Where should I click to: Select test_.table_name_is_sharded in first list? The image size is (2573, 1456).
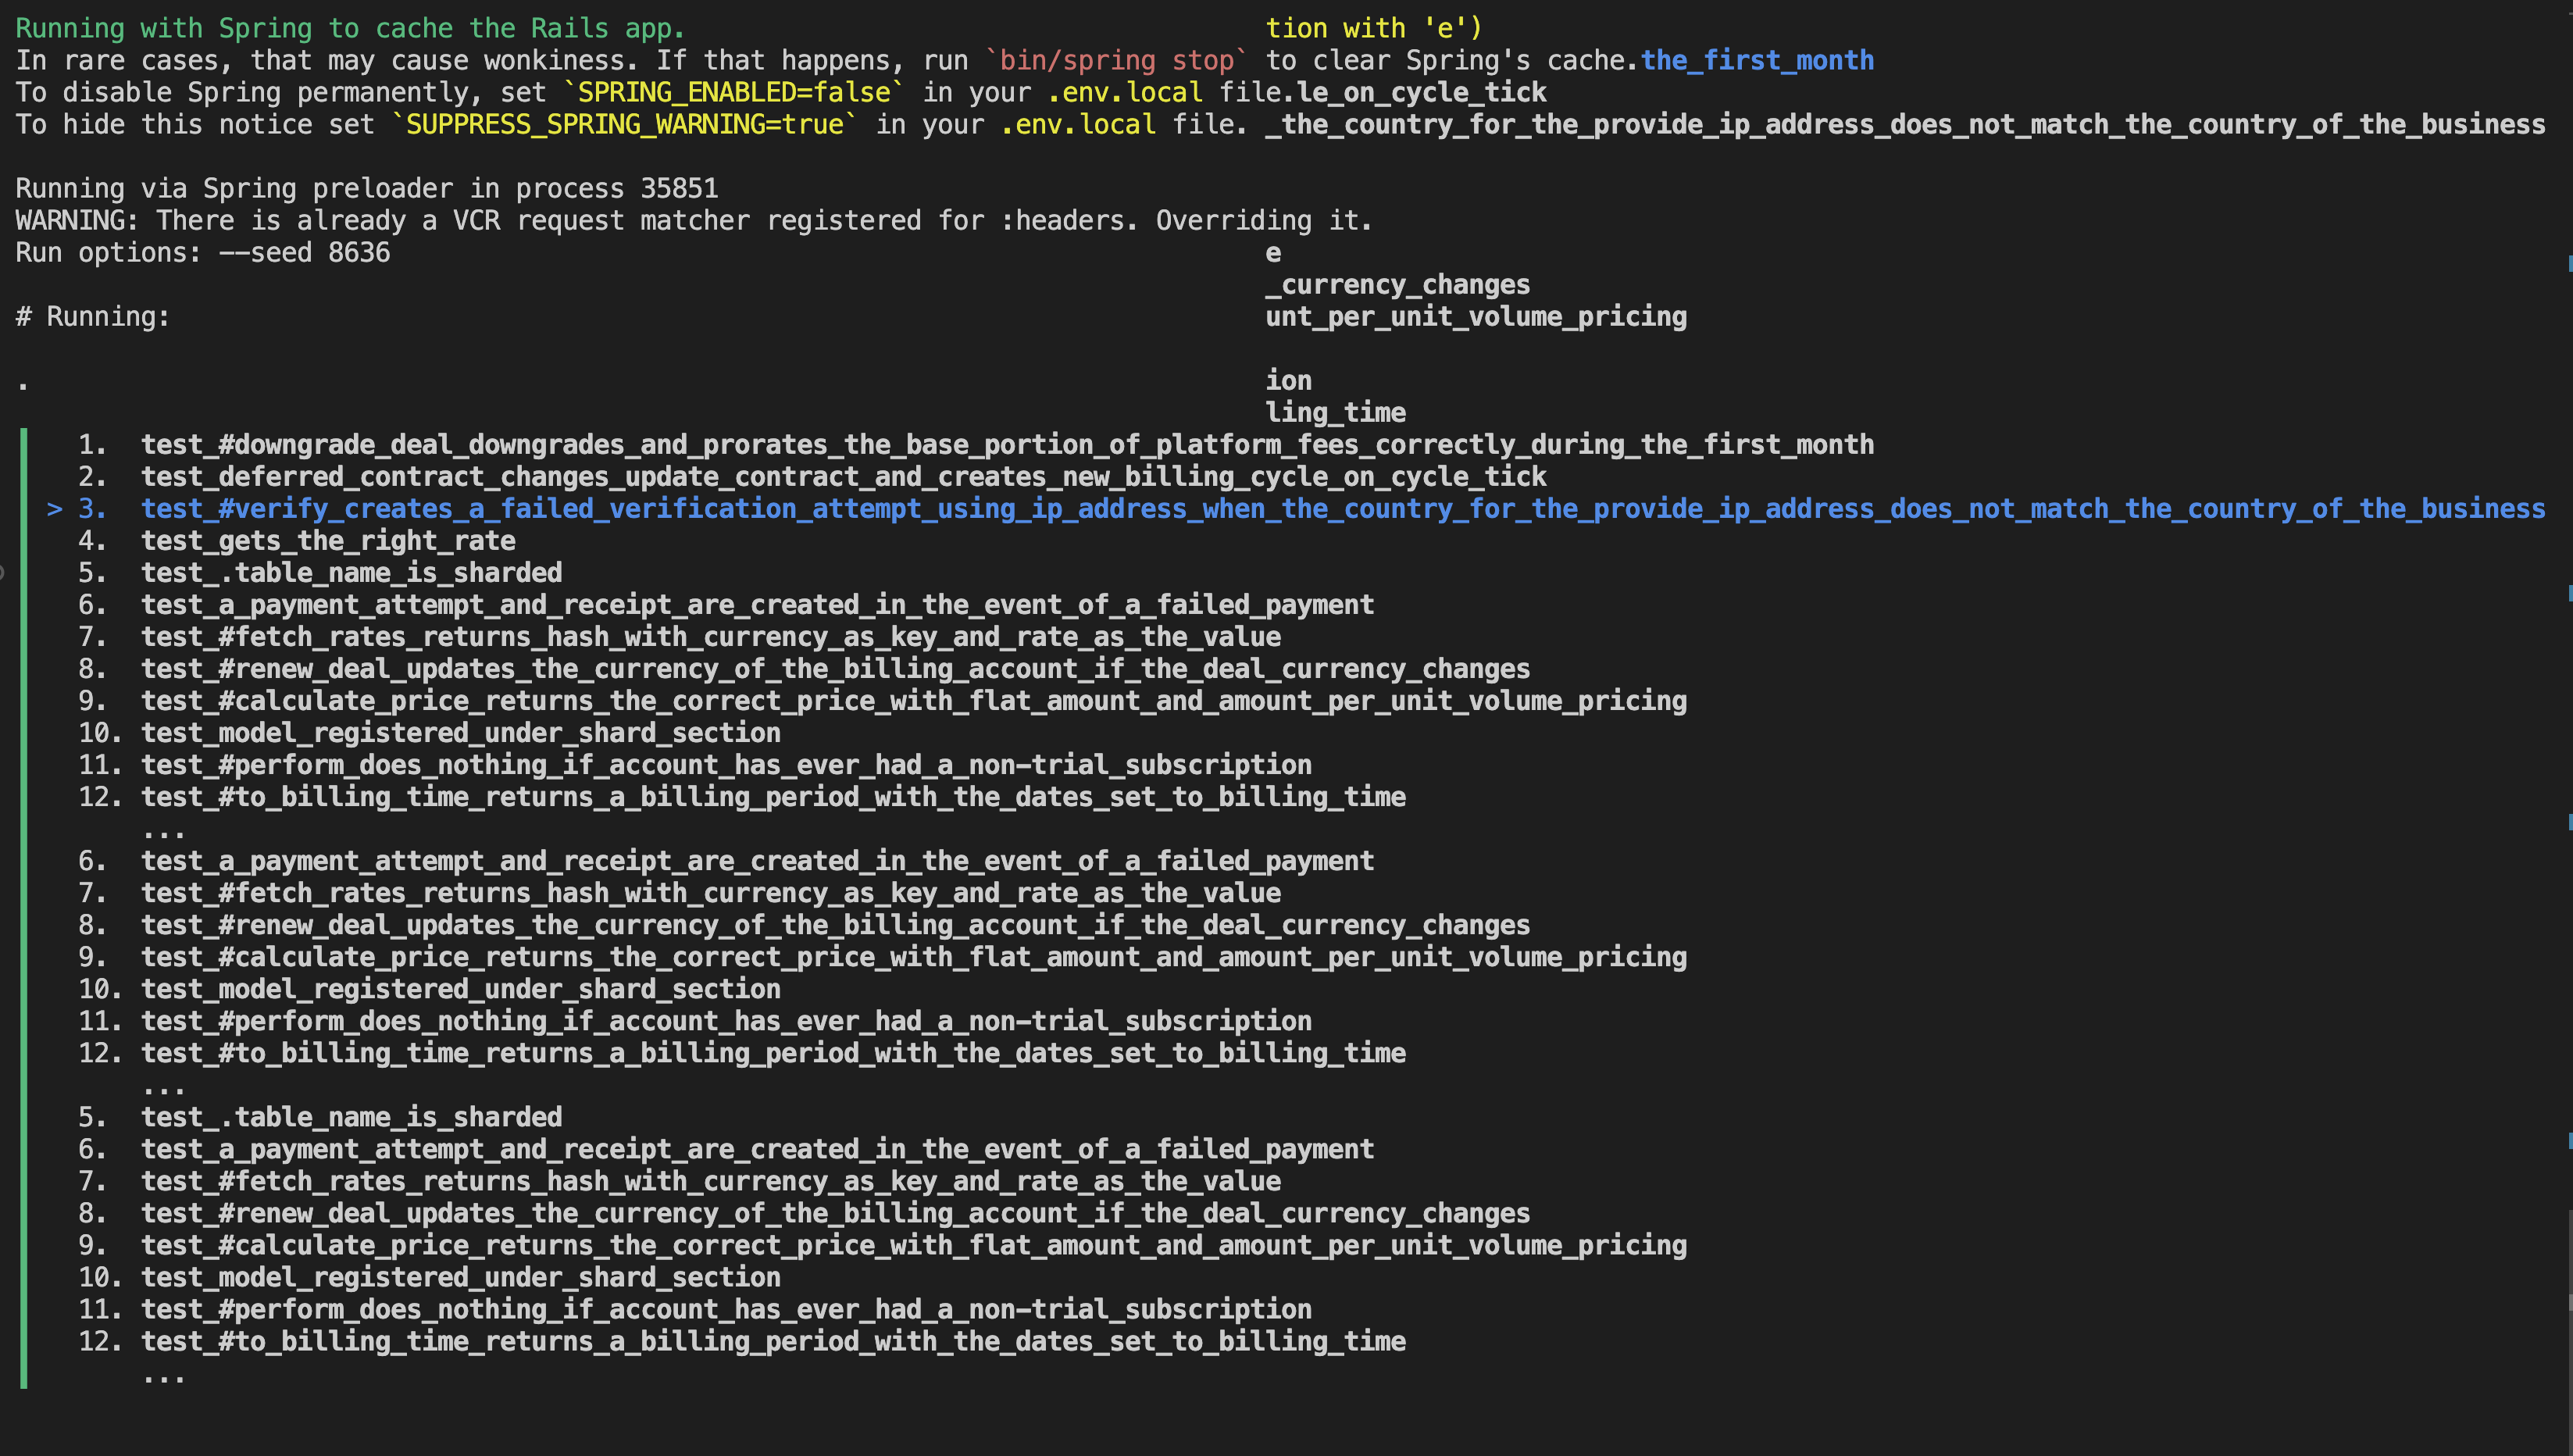(352, 572)
